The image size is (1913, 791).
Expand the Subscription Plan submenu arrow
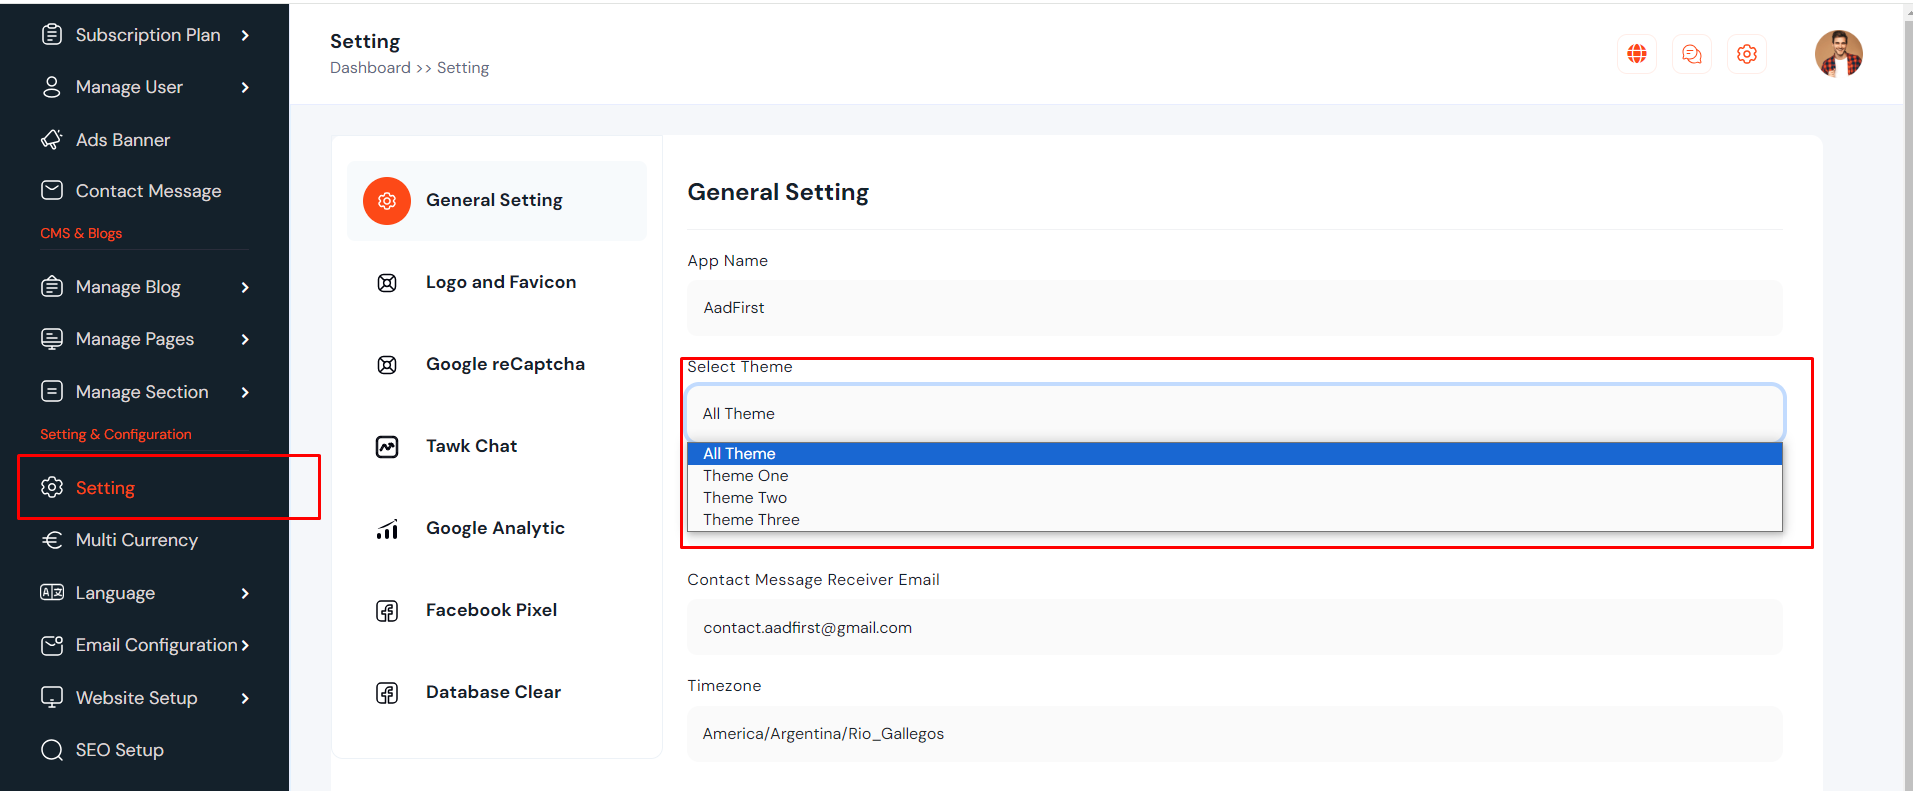(x=245, y=35)
